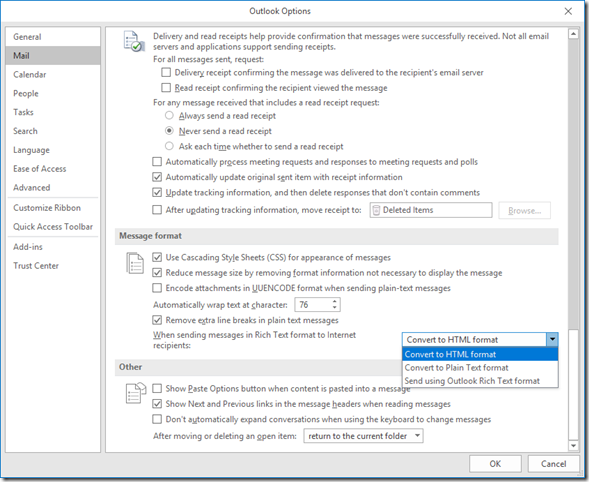Enable Delivery receipt confirming message delivered
This screenshot has width=589, height=482.
tap(166, 72)
